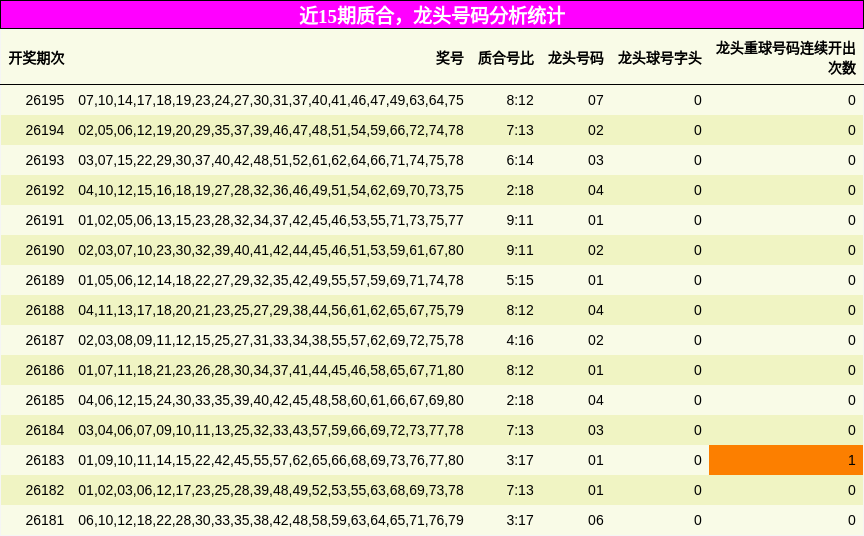Select draw period 26191
The height and width of the screenshot is (536, 864).
[x=45, y=220]
